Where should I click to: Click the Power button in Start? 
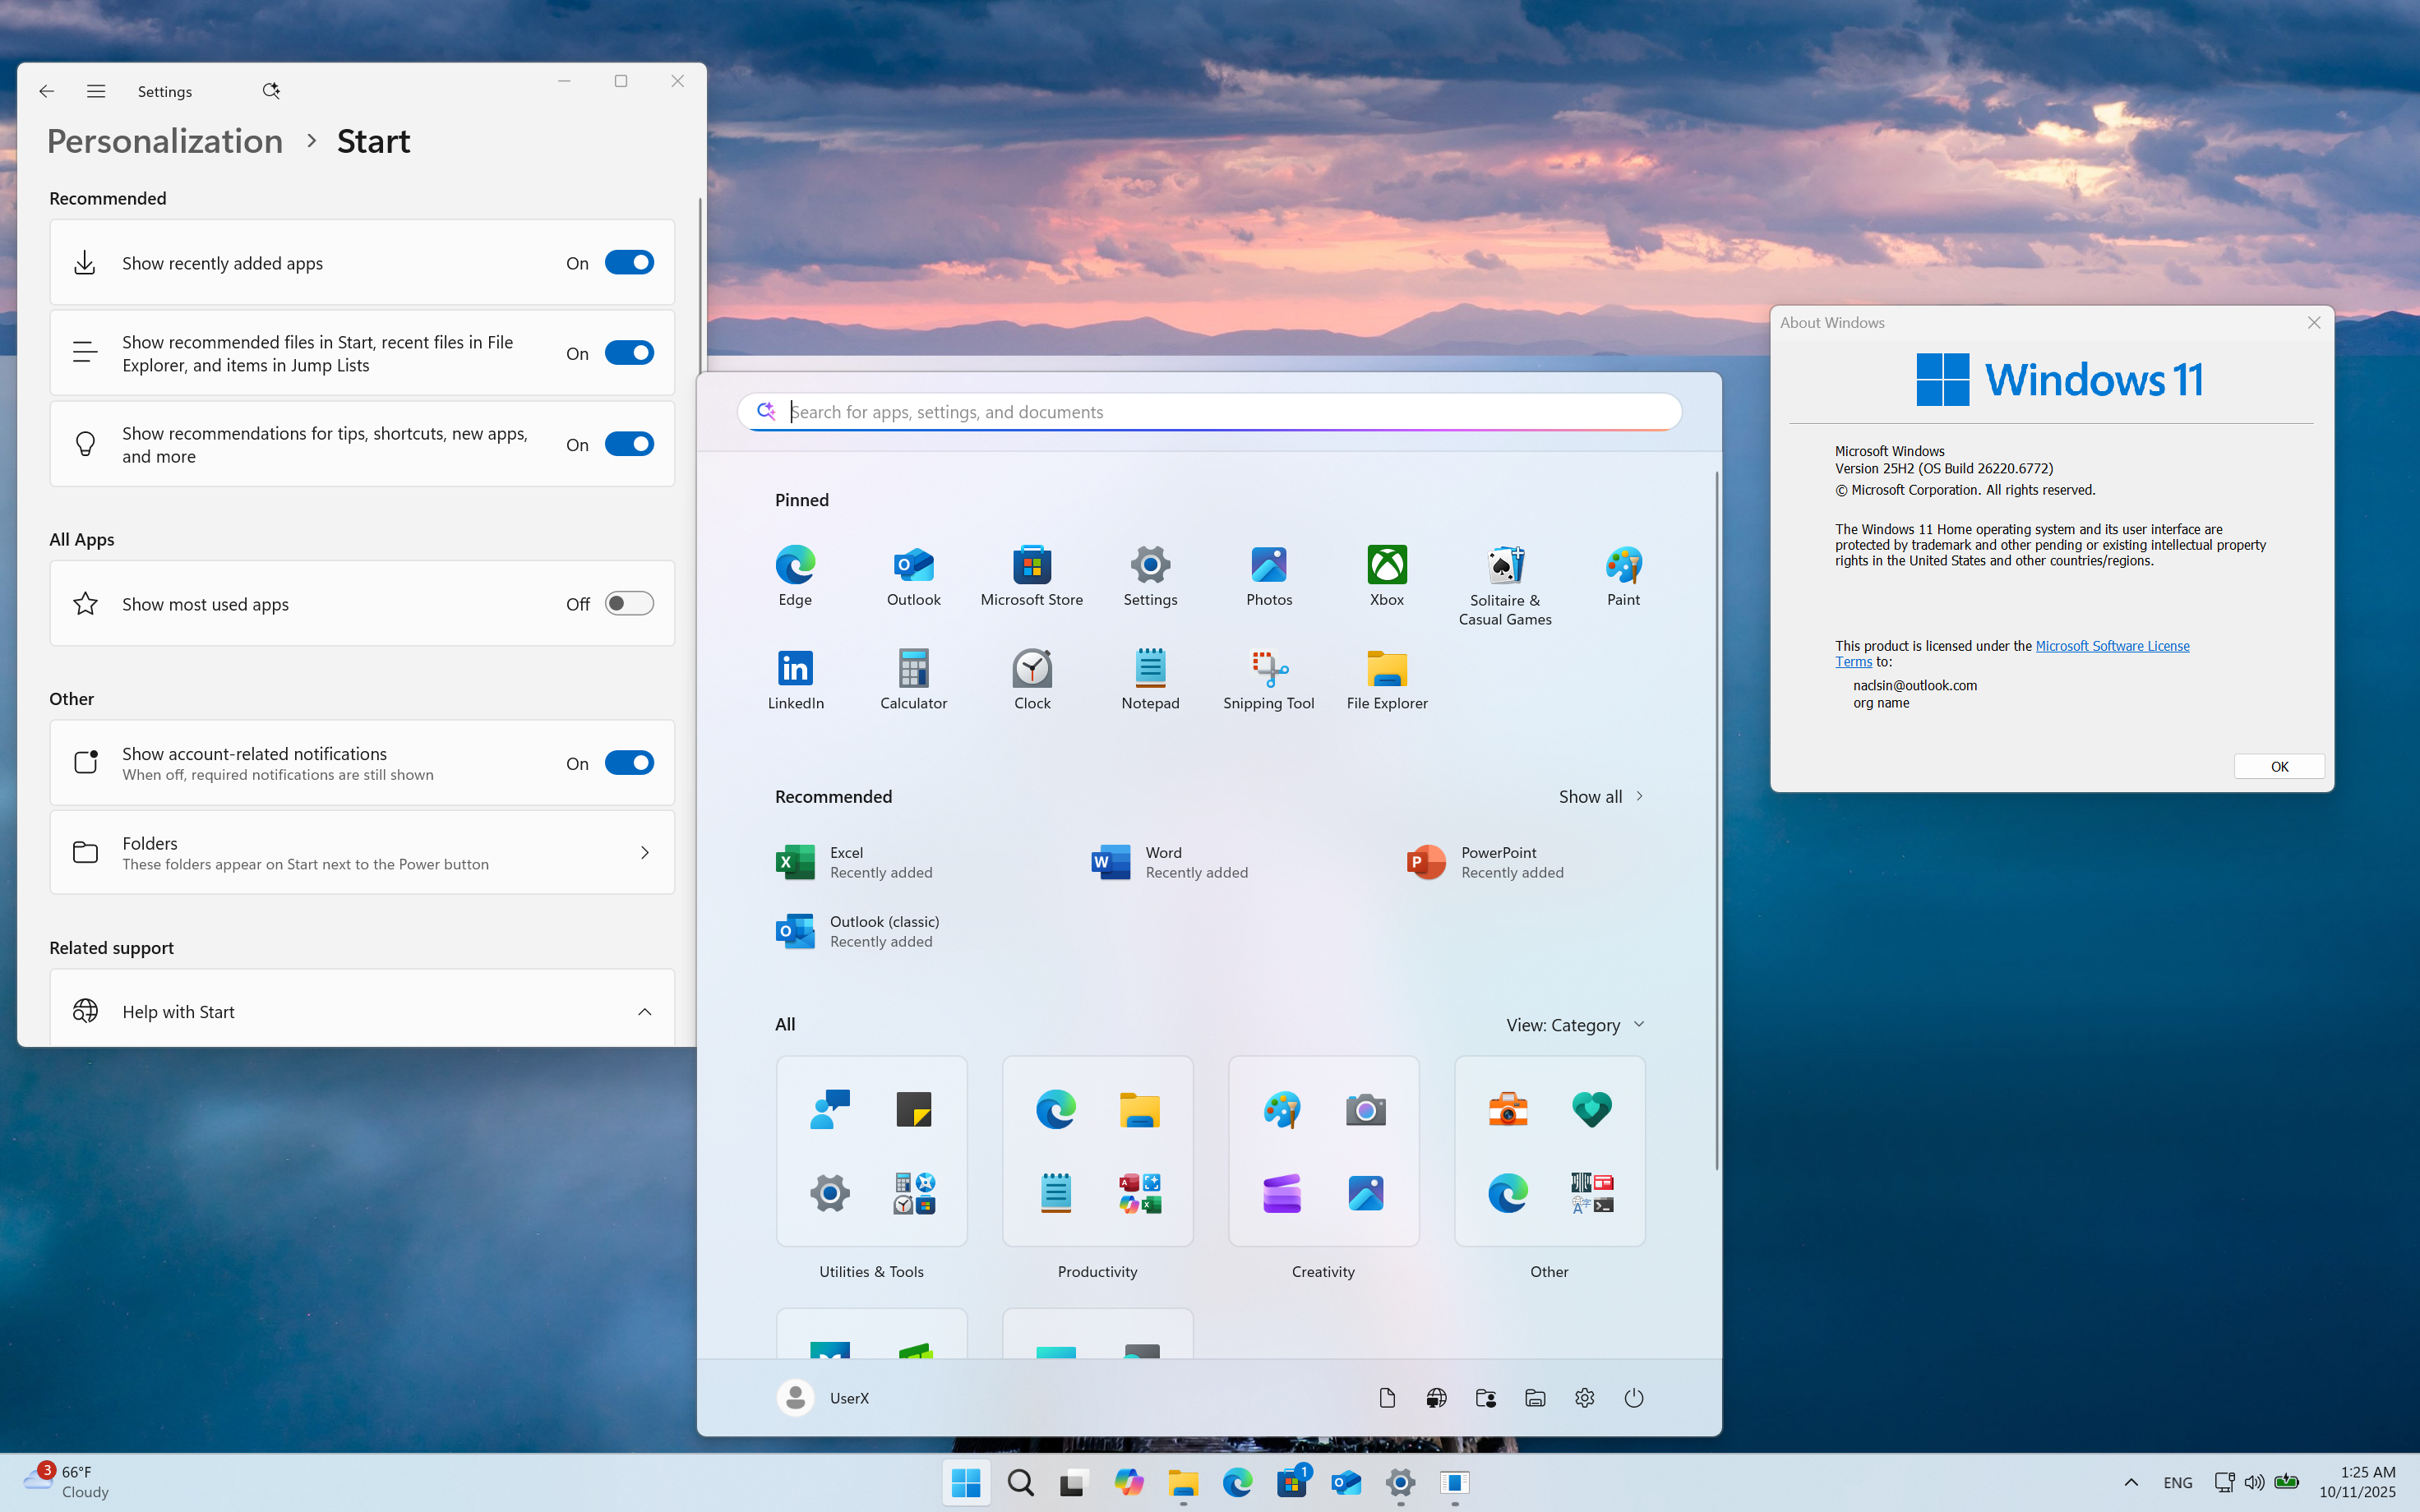(1633, 1398)
